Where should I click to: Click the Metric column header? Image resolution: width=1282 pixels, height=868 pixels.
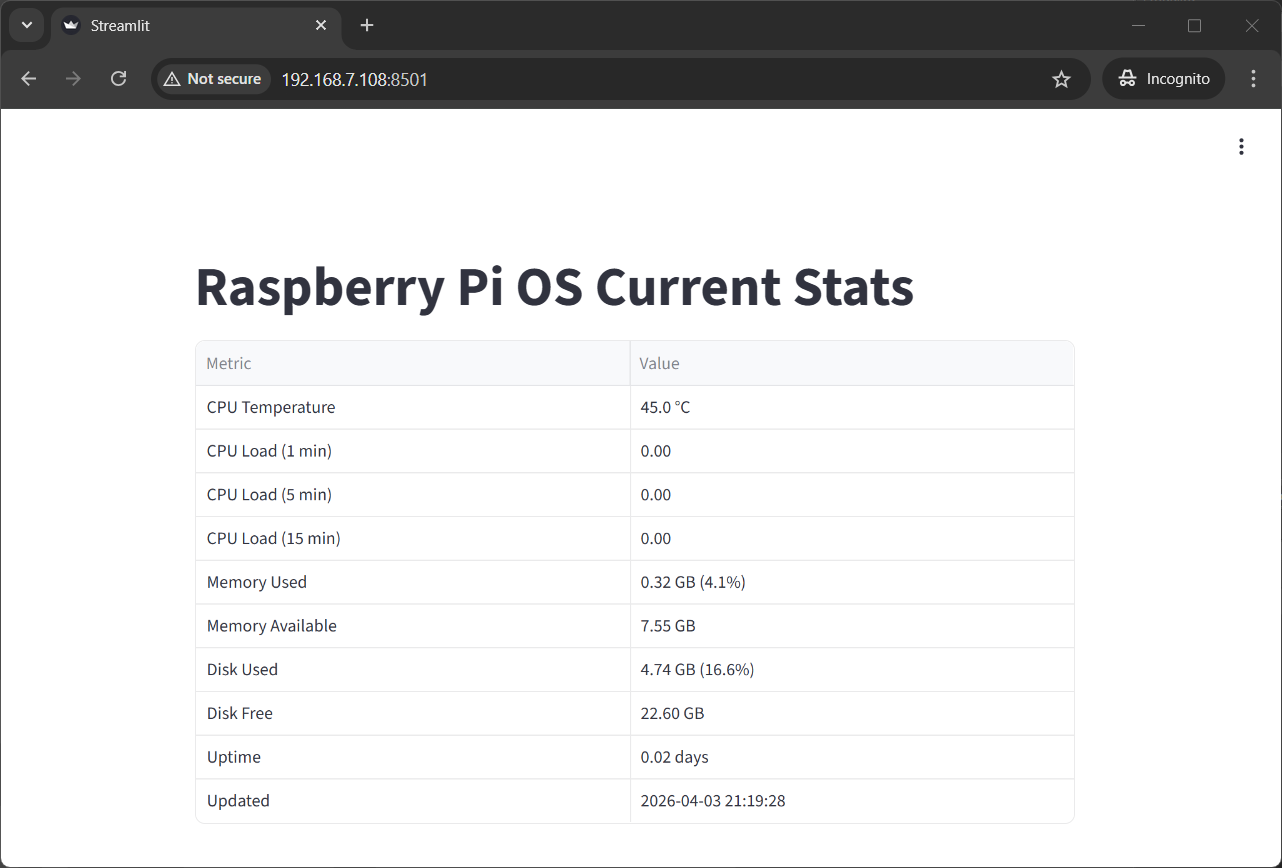(228, 363)
